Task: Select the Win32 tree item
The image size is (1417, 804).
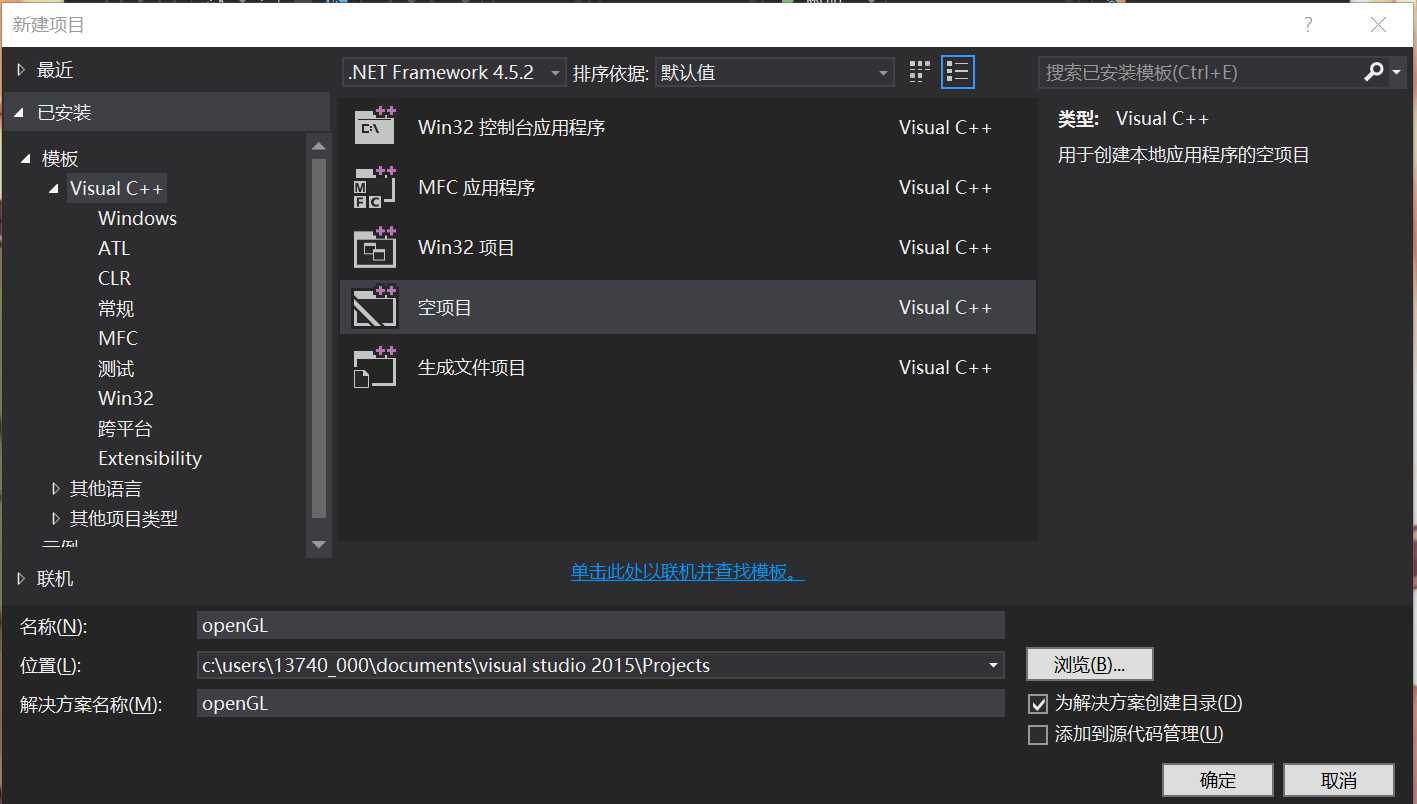Action: 126,398
